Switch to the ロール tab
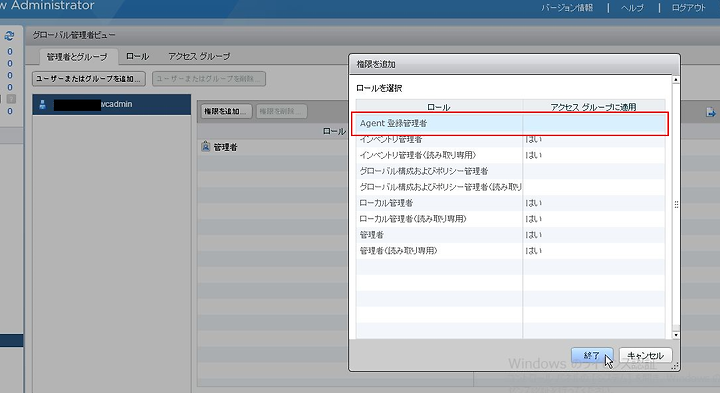The height and width of the screenshot is (393, 720). (137, 56)
